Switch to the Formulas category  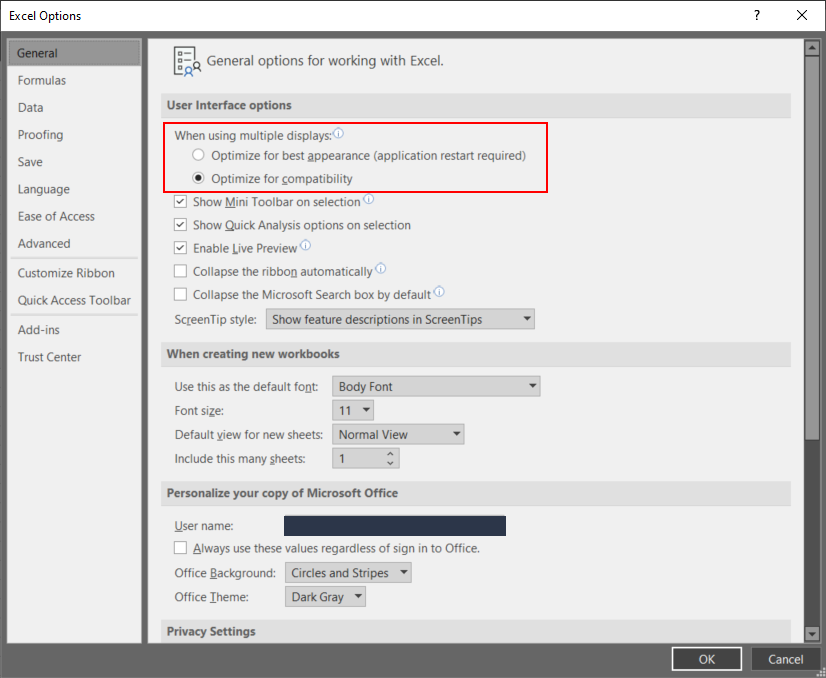click(74, 80)
